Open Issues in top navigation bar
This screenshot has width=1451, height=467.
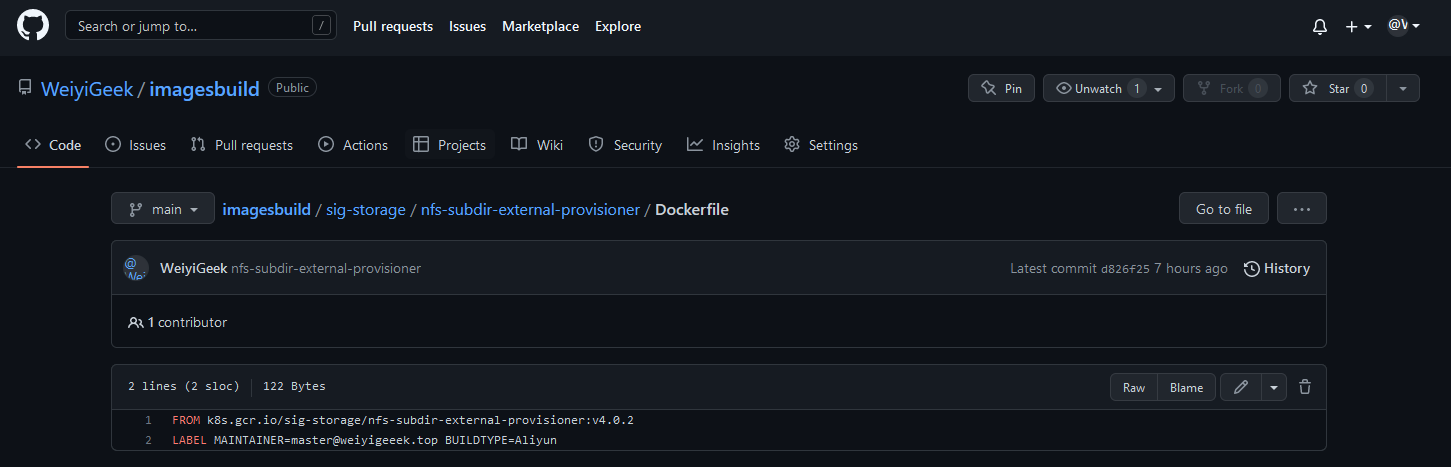(x=467, y=26)
